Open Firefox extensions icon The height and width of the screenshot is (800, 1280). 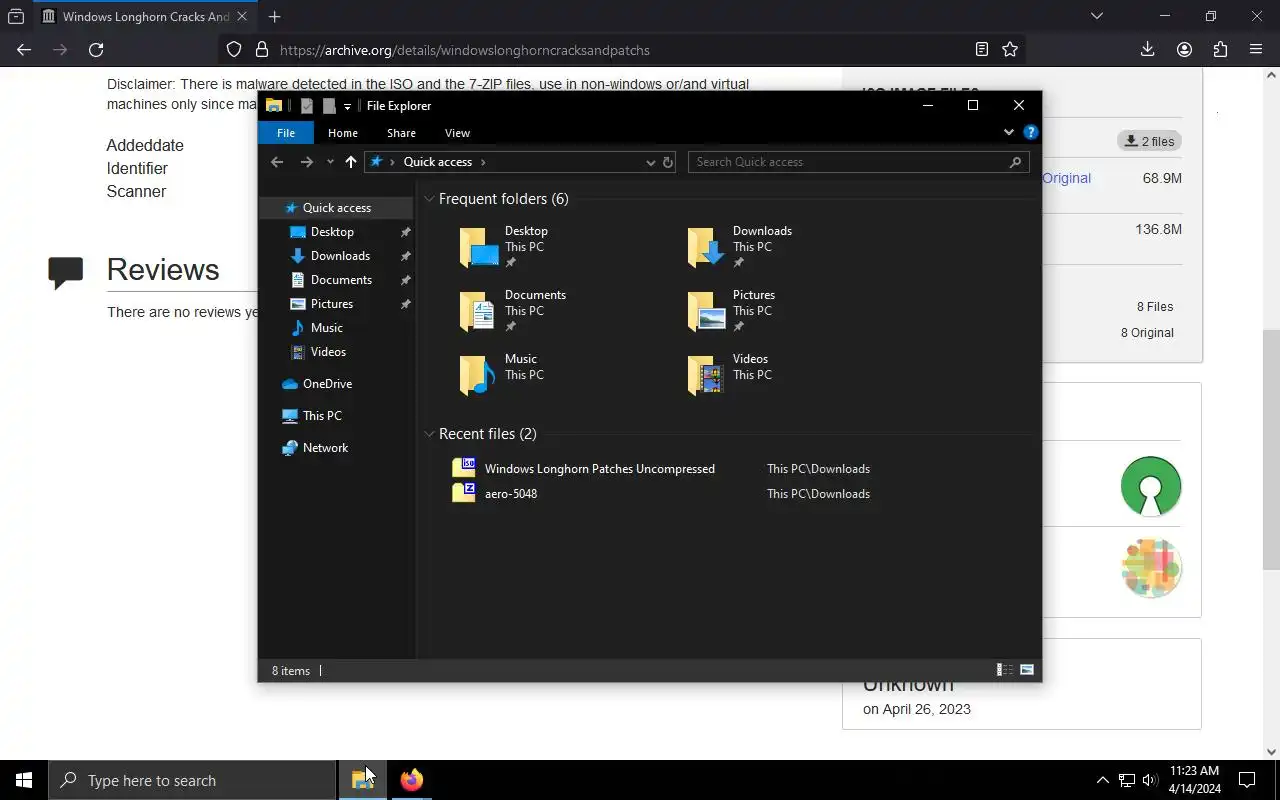(x=1220, y=50)
